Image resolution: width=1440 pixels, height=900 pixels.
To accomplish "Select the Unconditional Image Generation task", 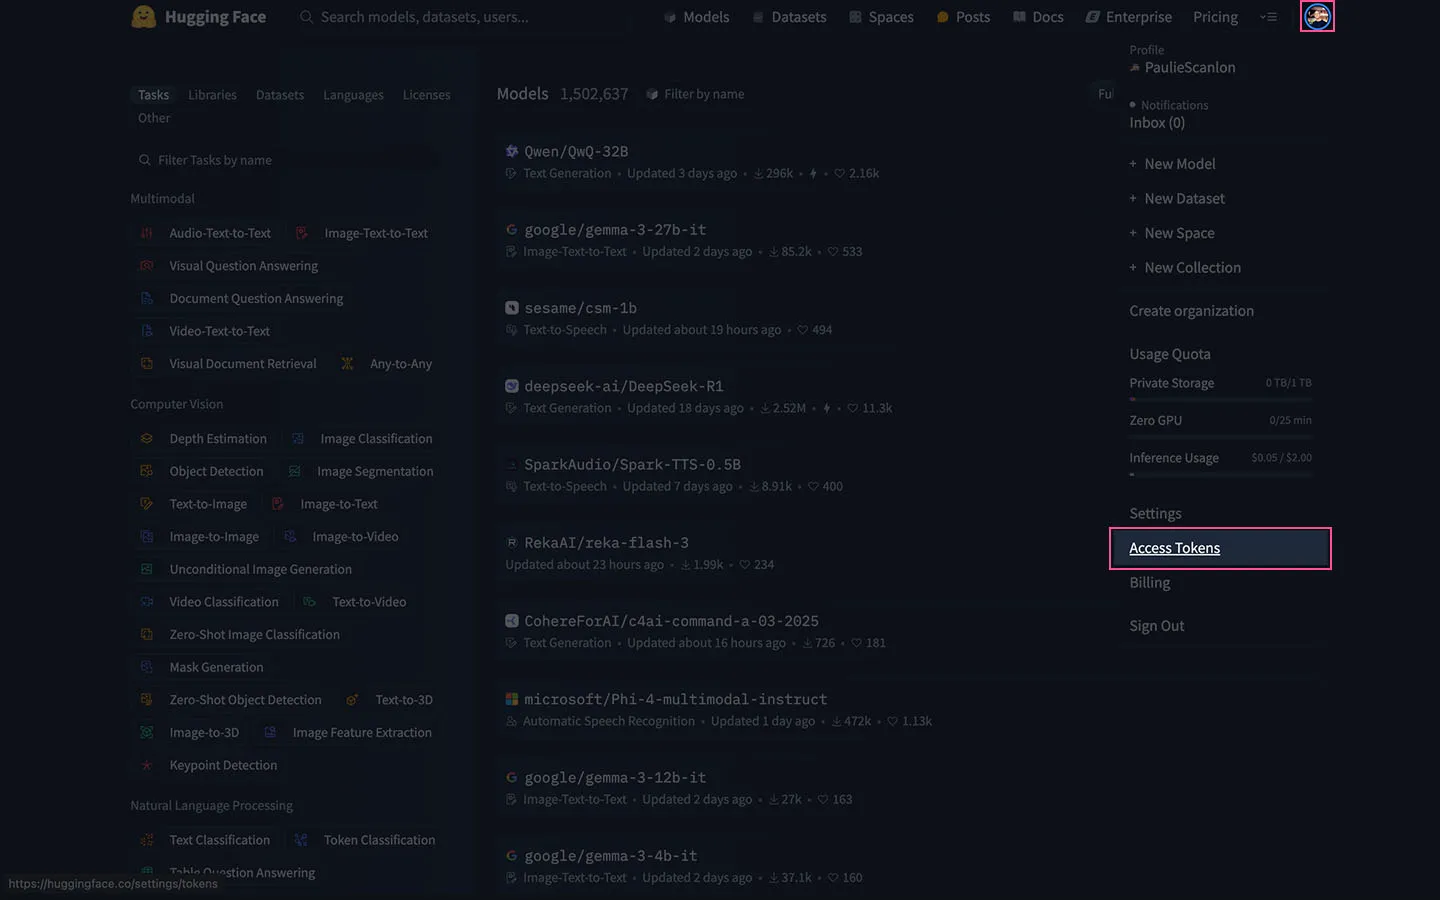I will click(246, 569).
